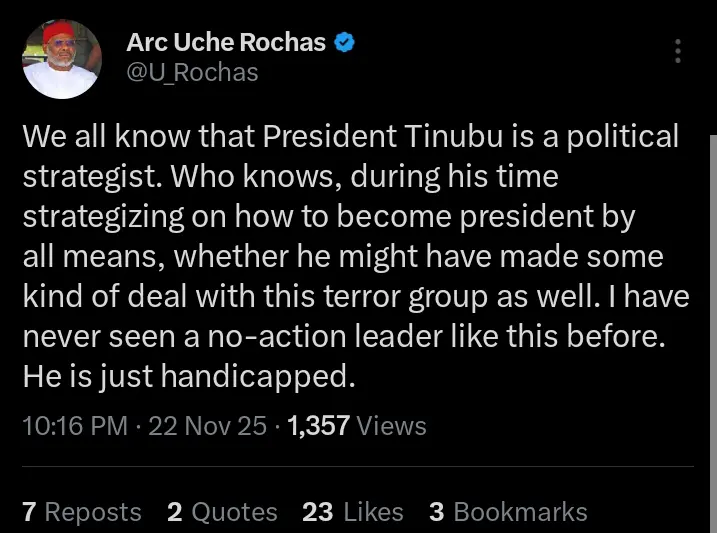
Task: Click the 22 Nov 25 date
Action: pos(207,426)
